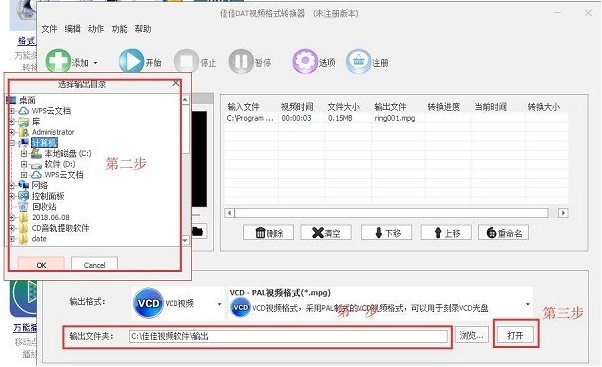The height and width of the screenshot is (367, 602).
Task: Click the 输入文件 column header
Action: [x=243, y=107]
